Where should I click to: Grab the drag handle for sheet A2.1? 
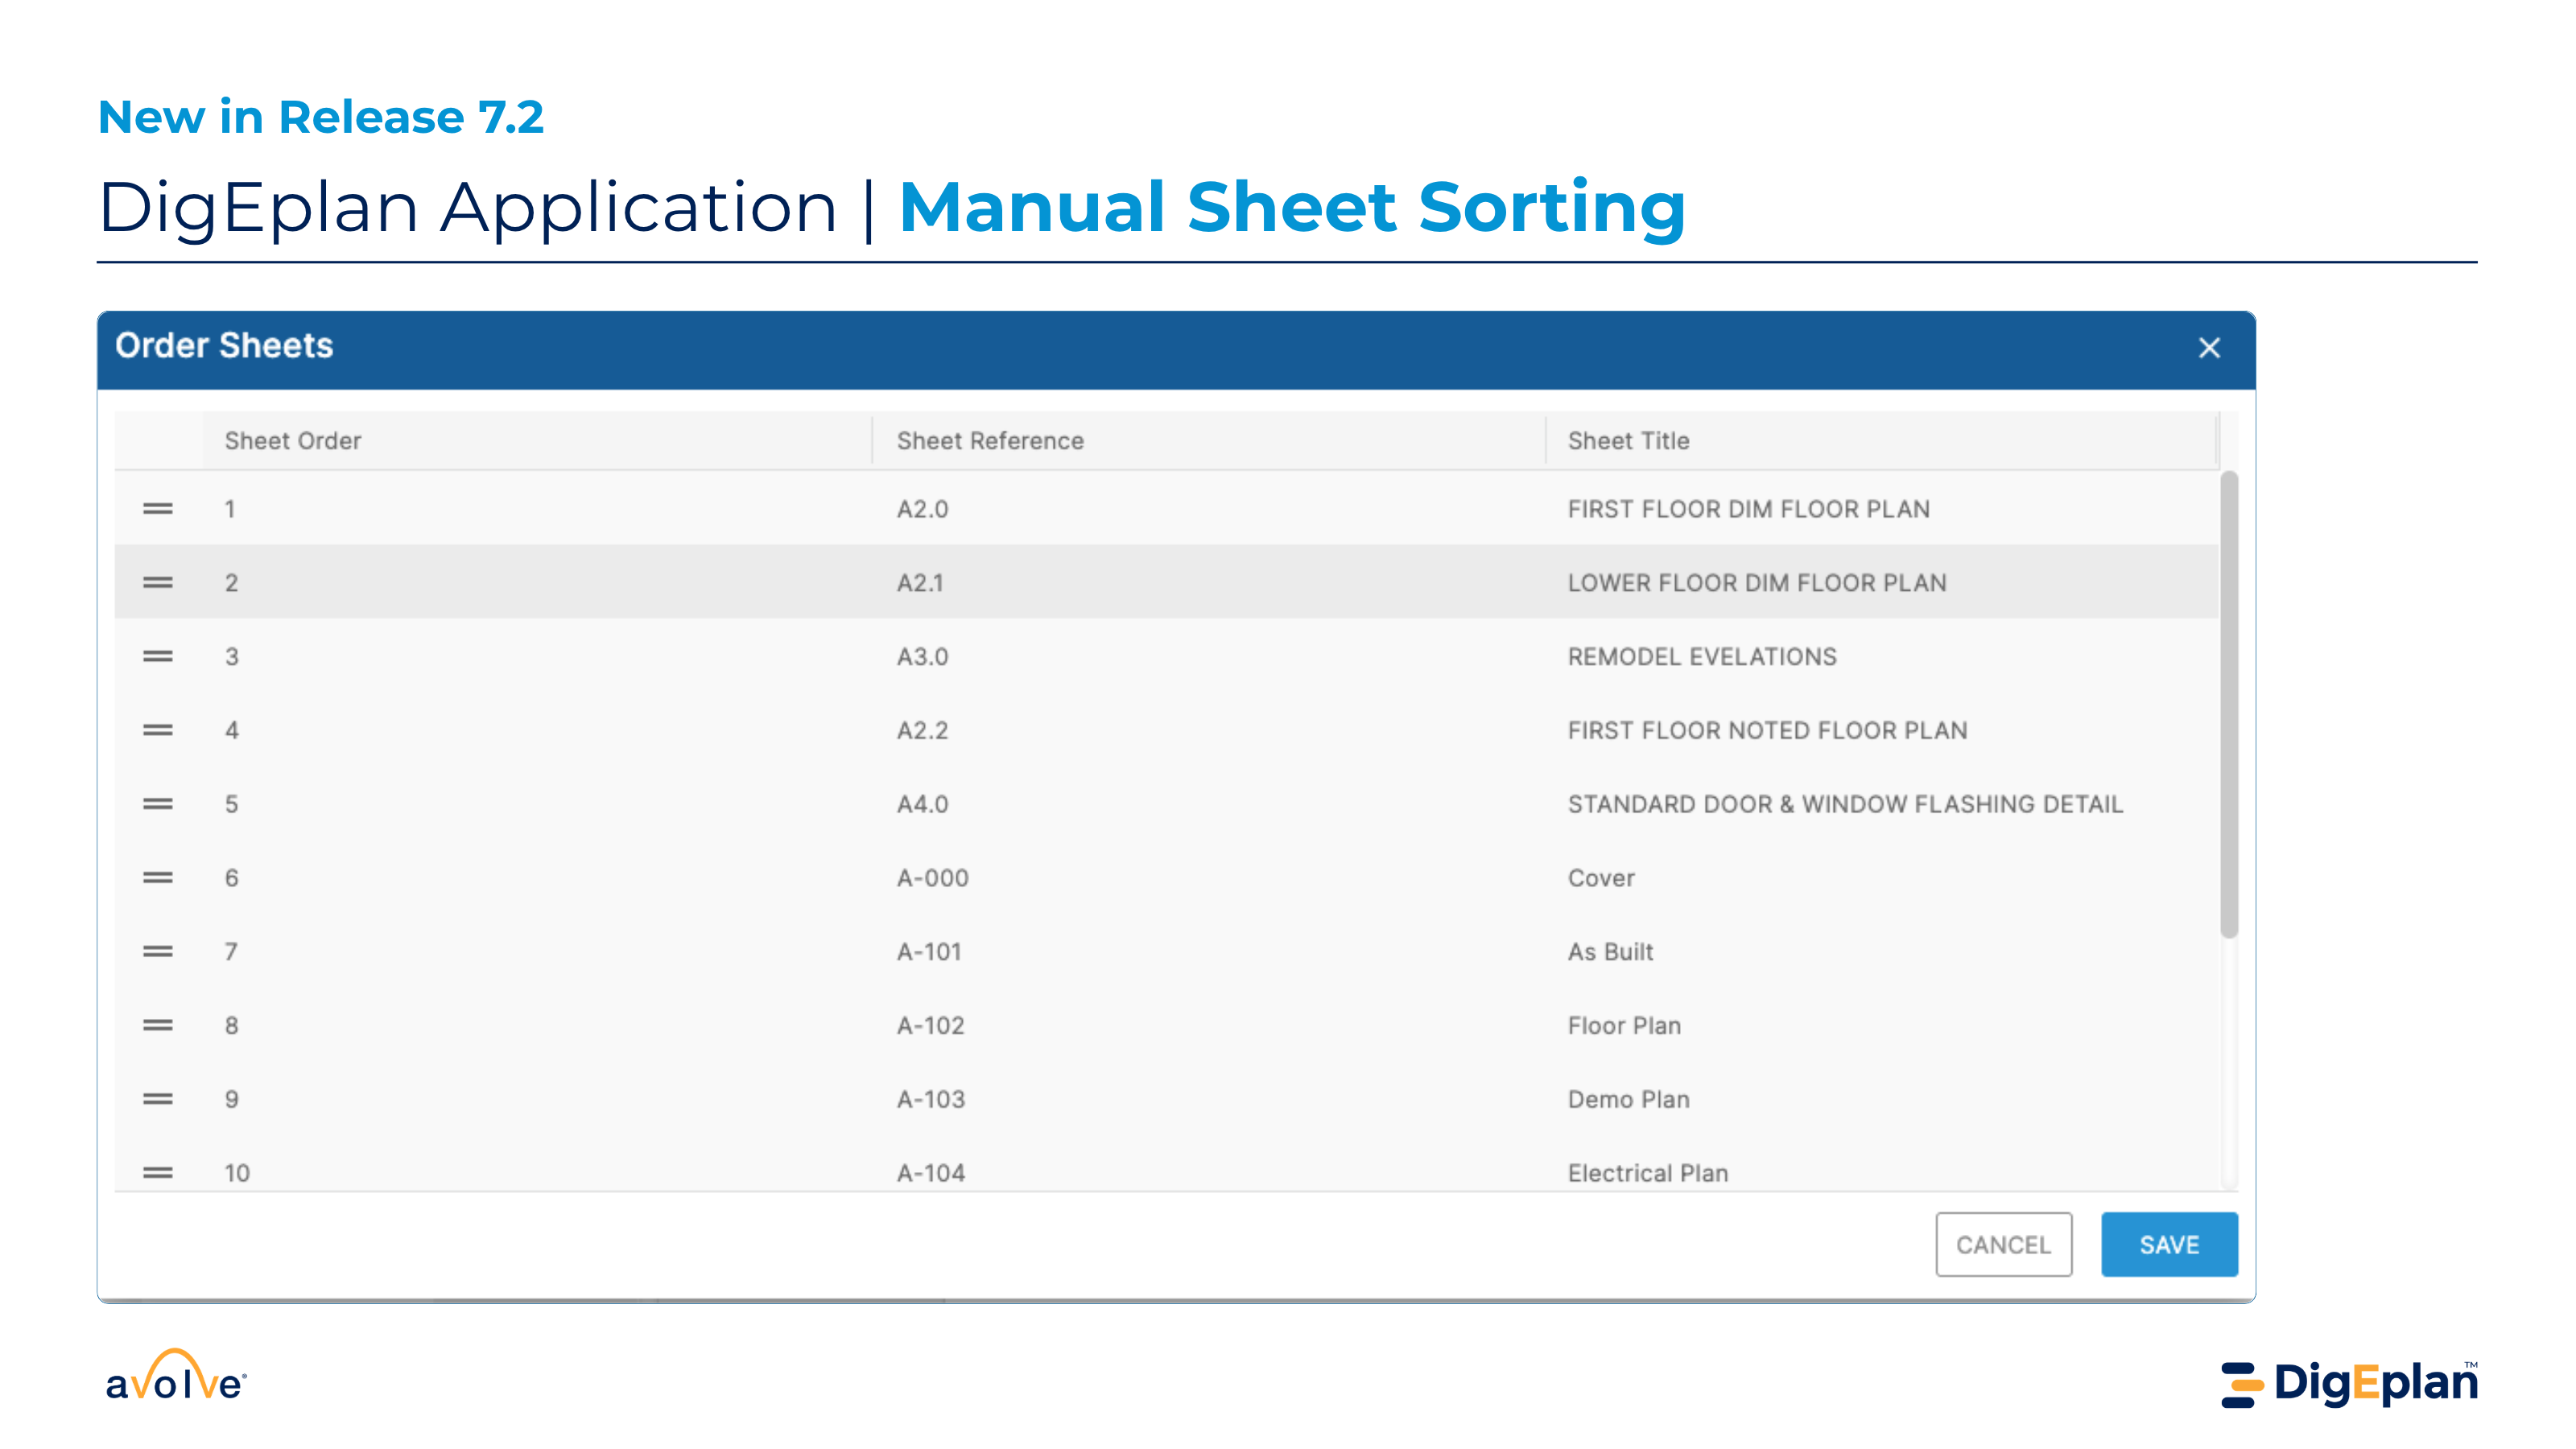tap(158, 583)
